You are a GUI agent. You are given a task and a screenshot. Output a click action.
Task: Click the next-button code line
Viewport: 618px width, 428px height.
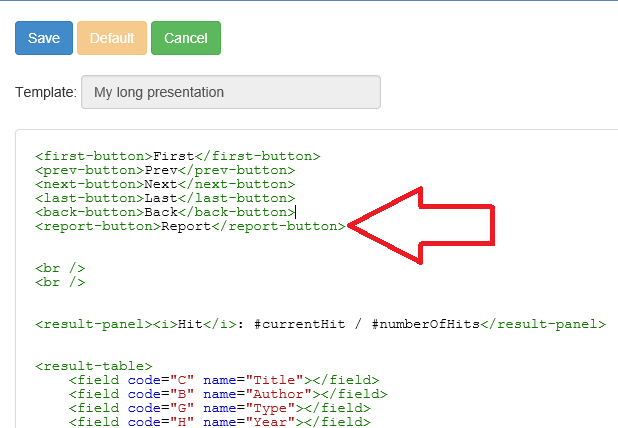click(165, 184)
